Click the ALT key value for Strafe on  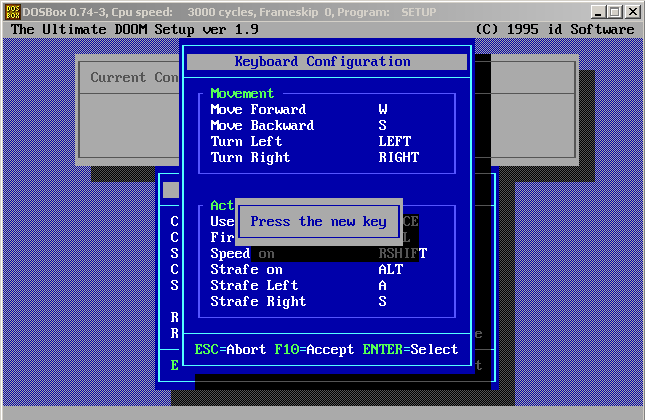point(390,269)
